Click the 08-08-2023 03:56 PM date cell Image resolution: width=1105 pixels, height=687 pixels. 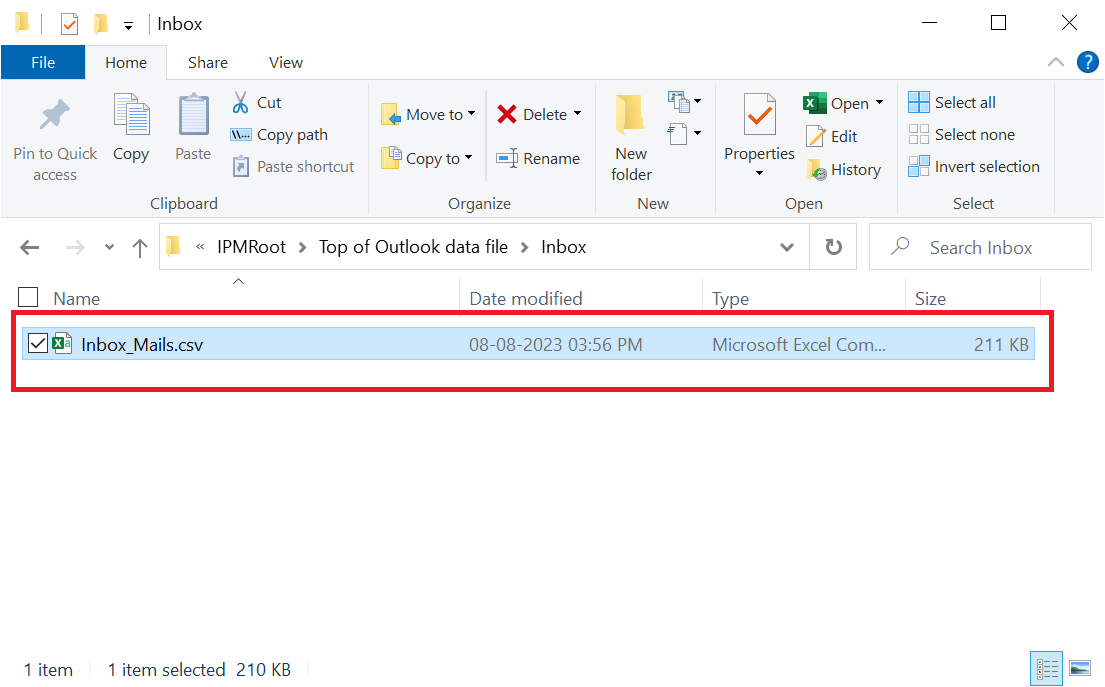[555, 345]
